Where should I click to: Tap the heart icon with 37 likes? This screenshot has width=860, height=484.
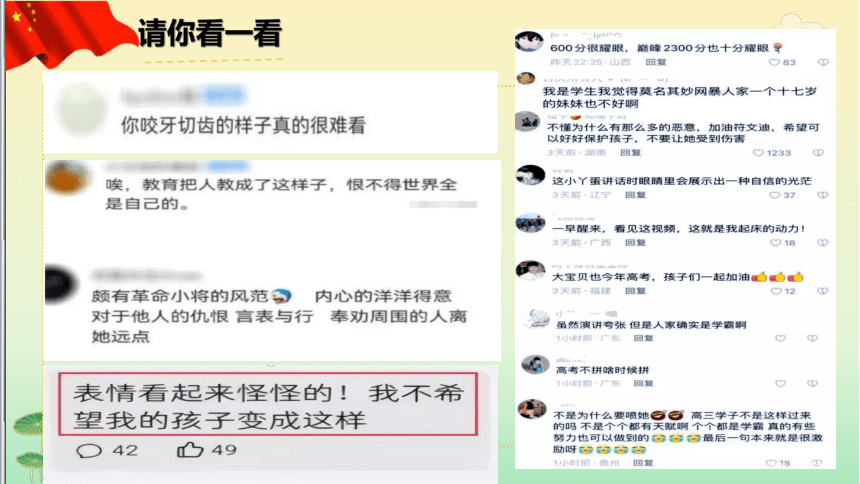[774, 195]
